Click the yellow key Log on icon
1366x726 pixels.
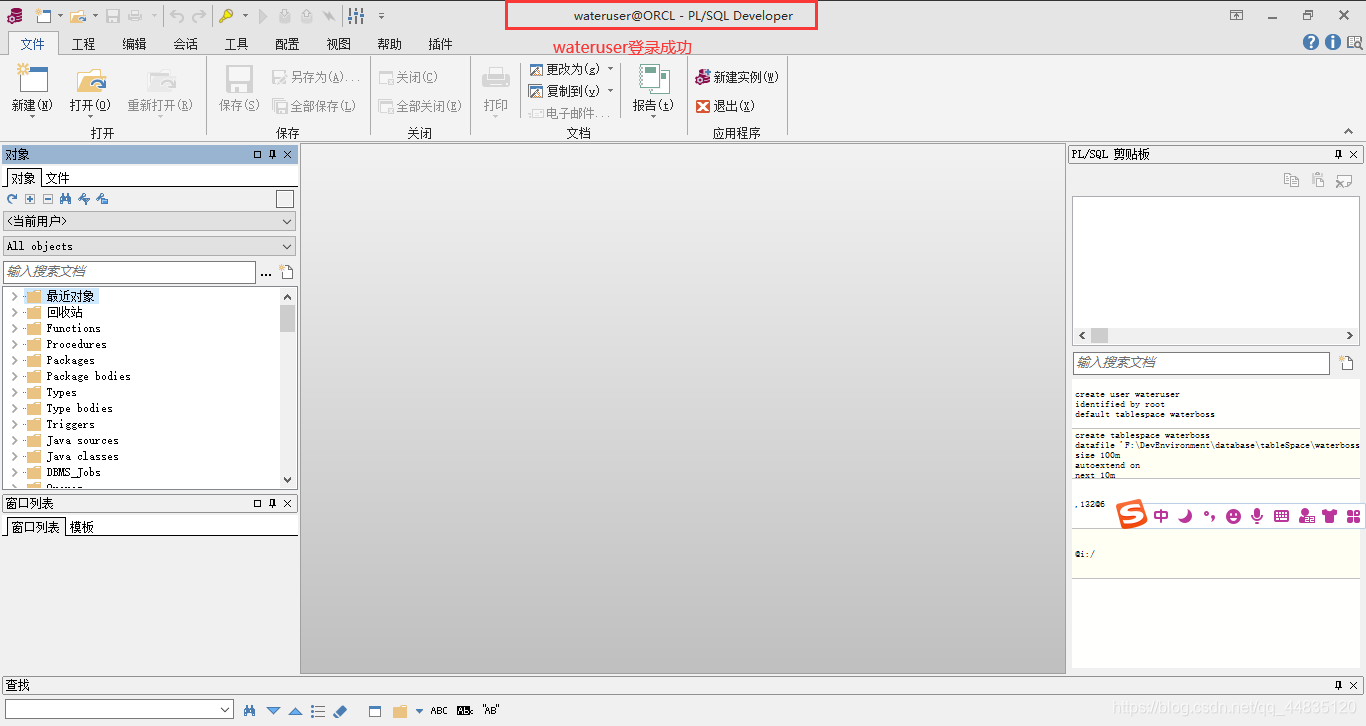[x=227, y=15]
